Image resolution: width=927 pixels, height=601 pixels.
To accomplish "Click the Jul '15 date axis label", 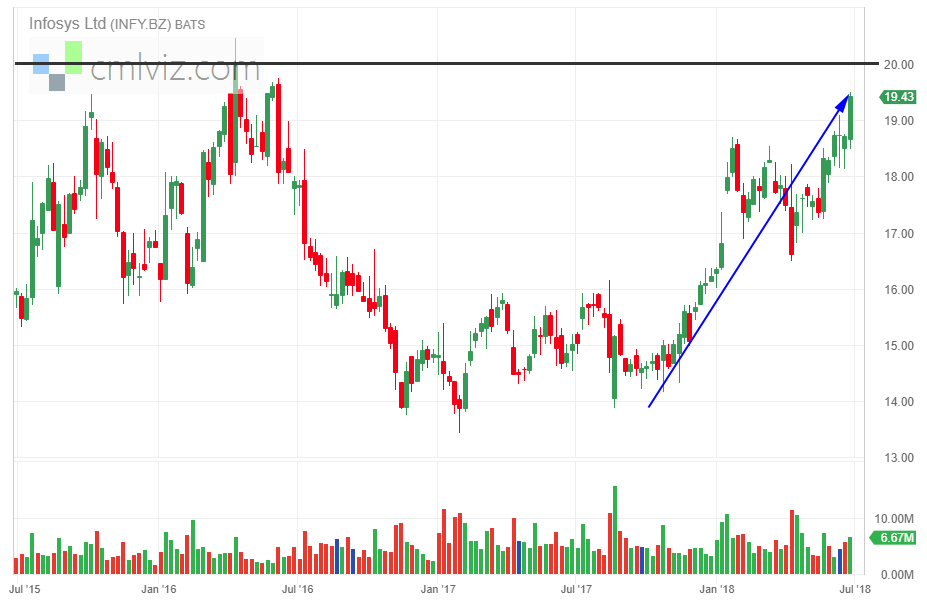I will [x=25, y=589].
